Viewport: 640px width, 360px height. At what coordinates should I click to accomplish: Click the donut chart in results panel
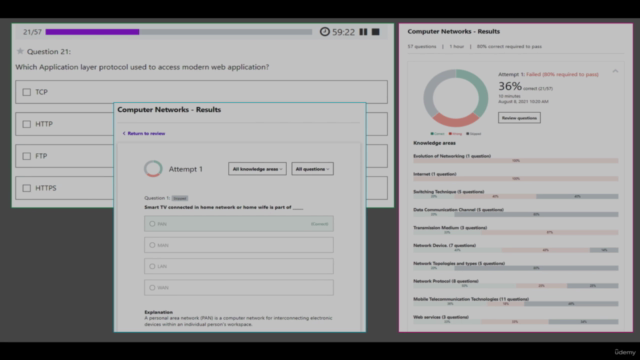[x=456, y=98]
